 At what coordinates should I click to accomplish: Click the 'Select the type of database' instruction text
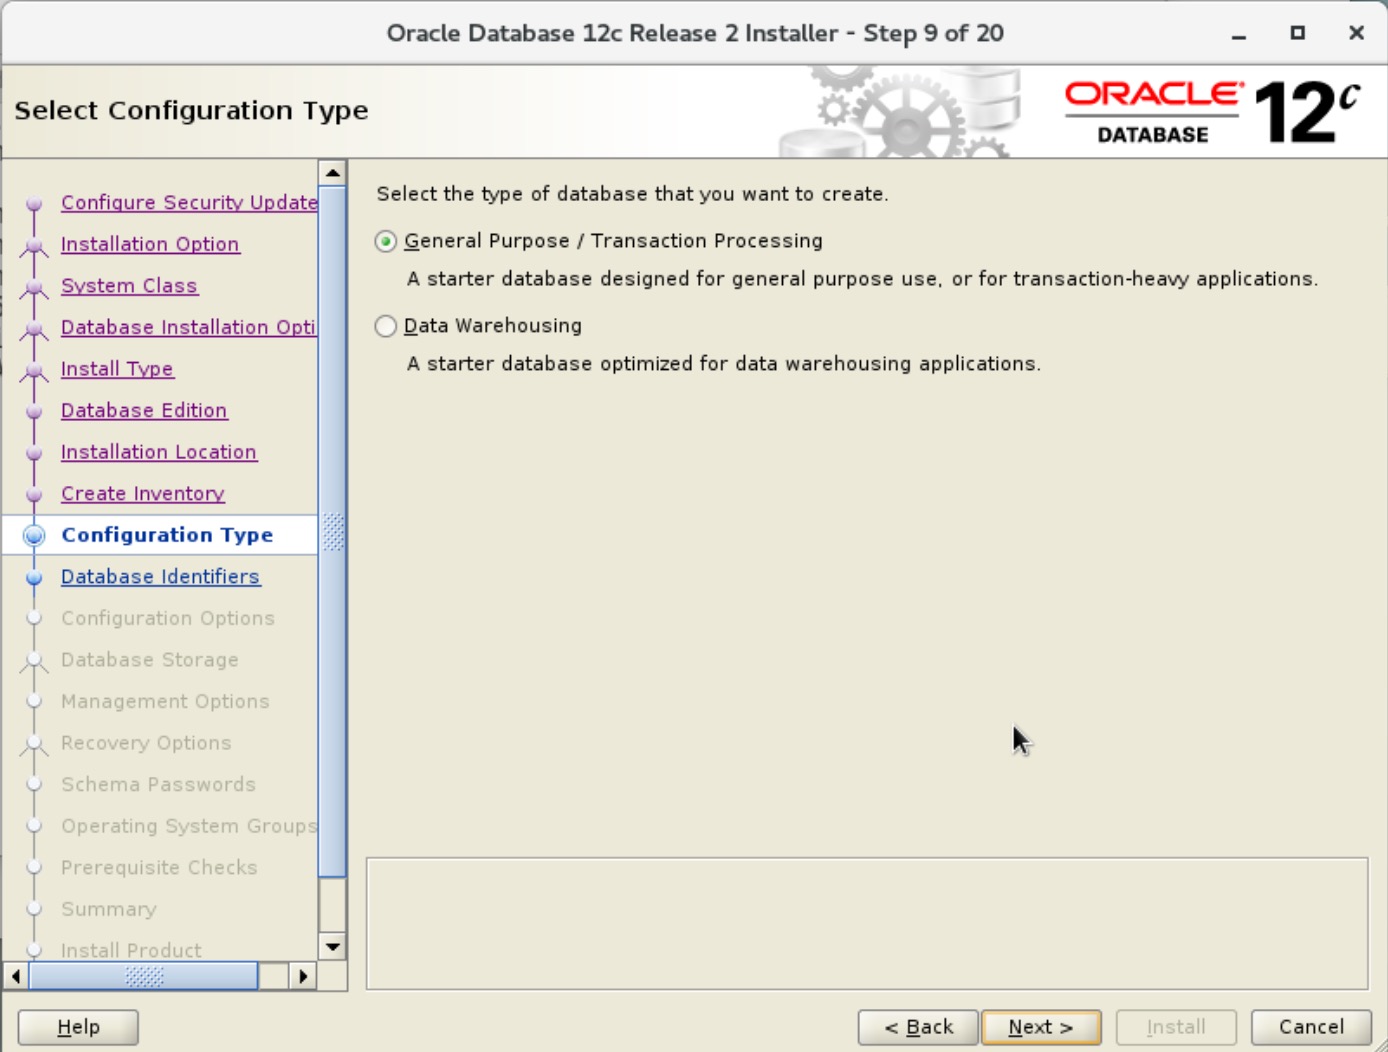click(632, 194)
